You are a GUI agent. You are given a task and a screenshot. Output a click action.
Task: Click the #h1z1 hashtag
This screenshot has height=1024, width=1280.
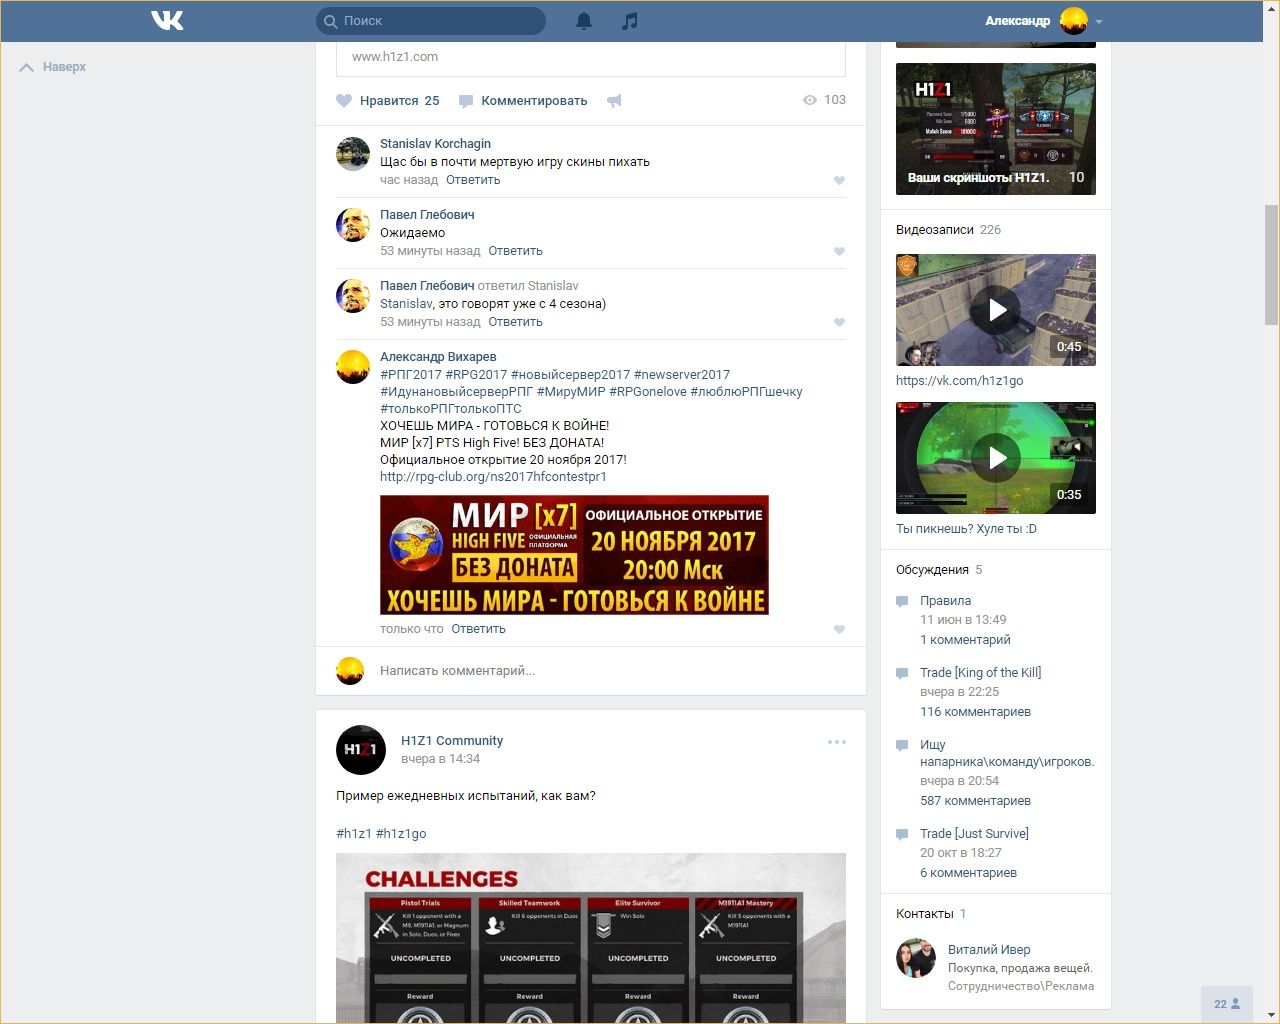(354, 833)
